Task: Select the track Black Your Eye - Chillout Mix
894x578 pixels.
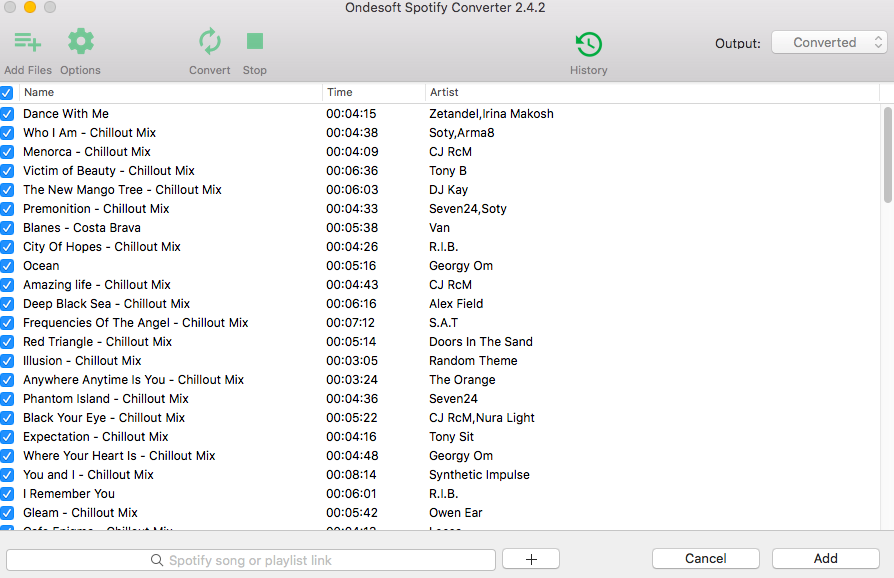Action: pos(104,418)
